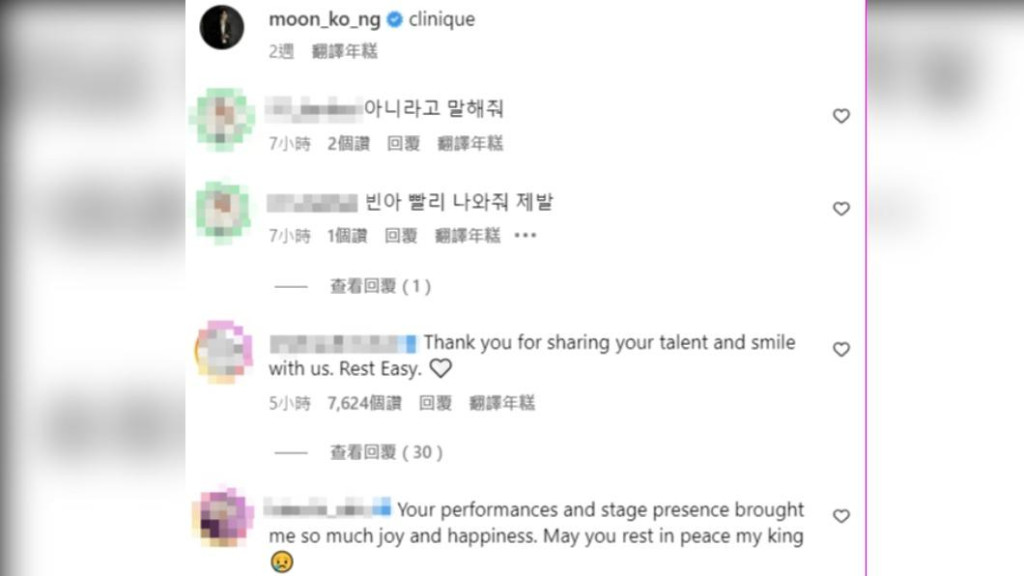
Task: Like the '빈아 빨리 나와줘 제발' comment
Action: [841, 209]
